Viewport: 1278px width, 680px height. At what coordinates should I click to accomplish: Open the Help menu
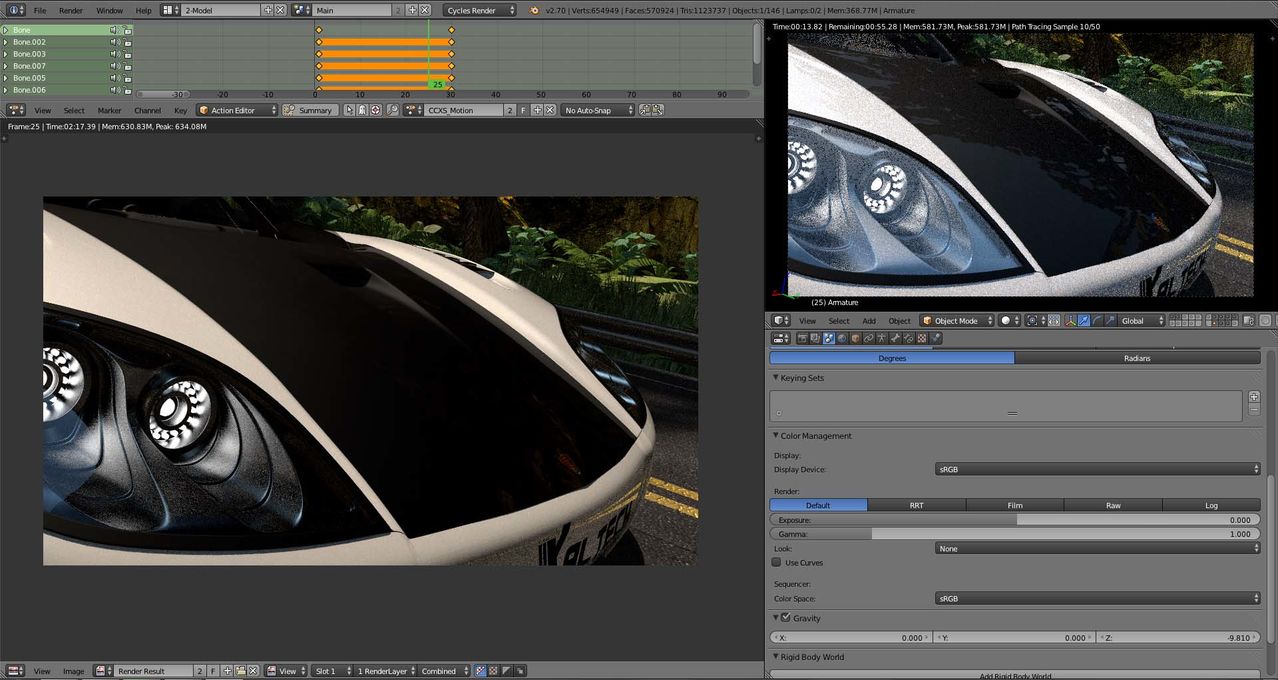click(x=144, y=10)
